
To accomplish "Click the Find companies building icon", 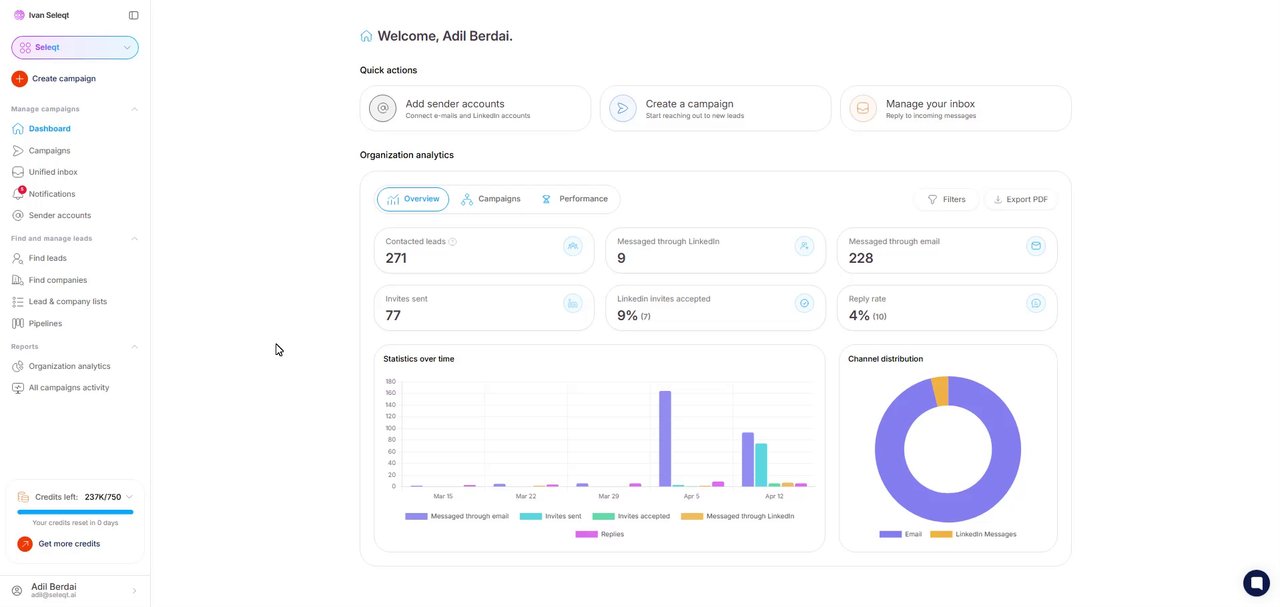I will [x=18, y=280].
